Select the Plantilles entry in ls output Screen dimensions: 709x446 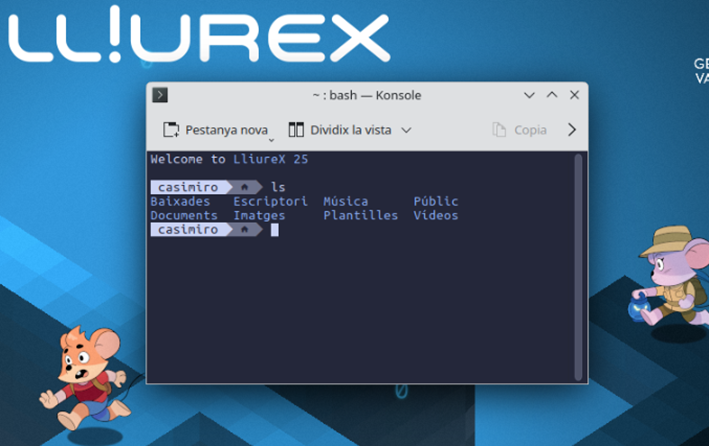tap(360, 215)
